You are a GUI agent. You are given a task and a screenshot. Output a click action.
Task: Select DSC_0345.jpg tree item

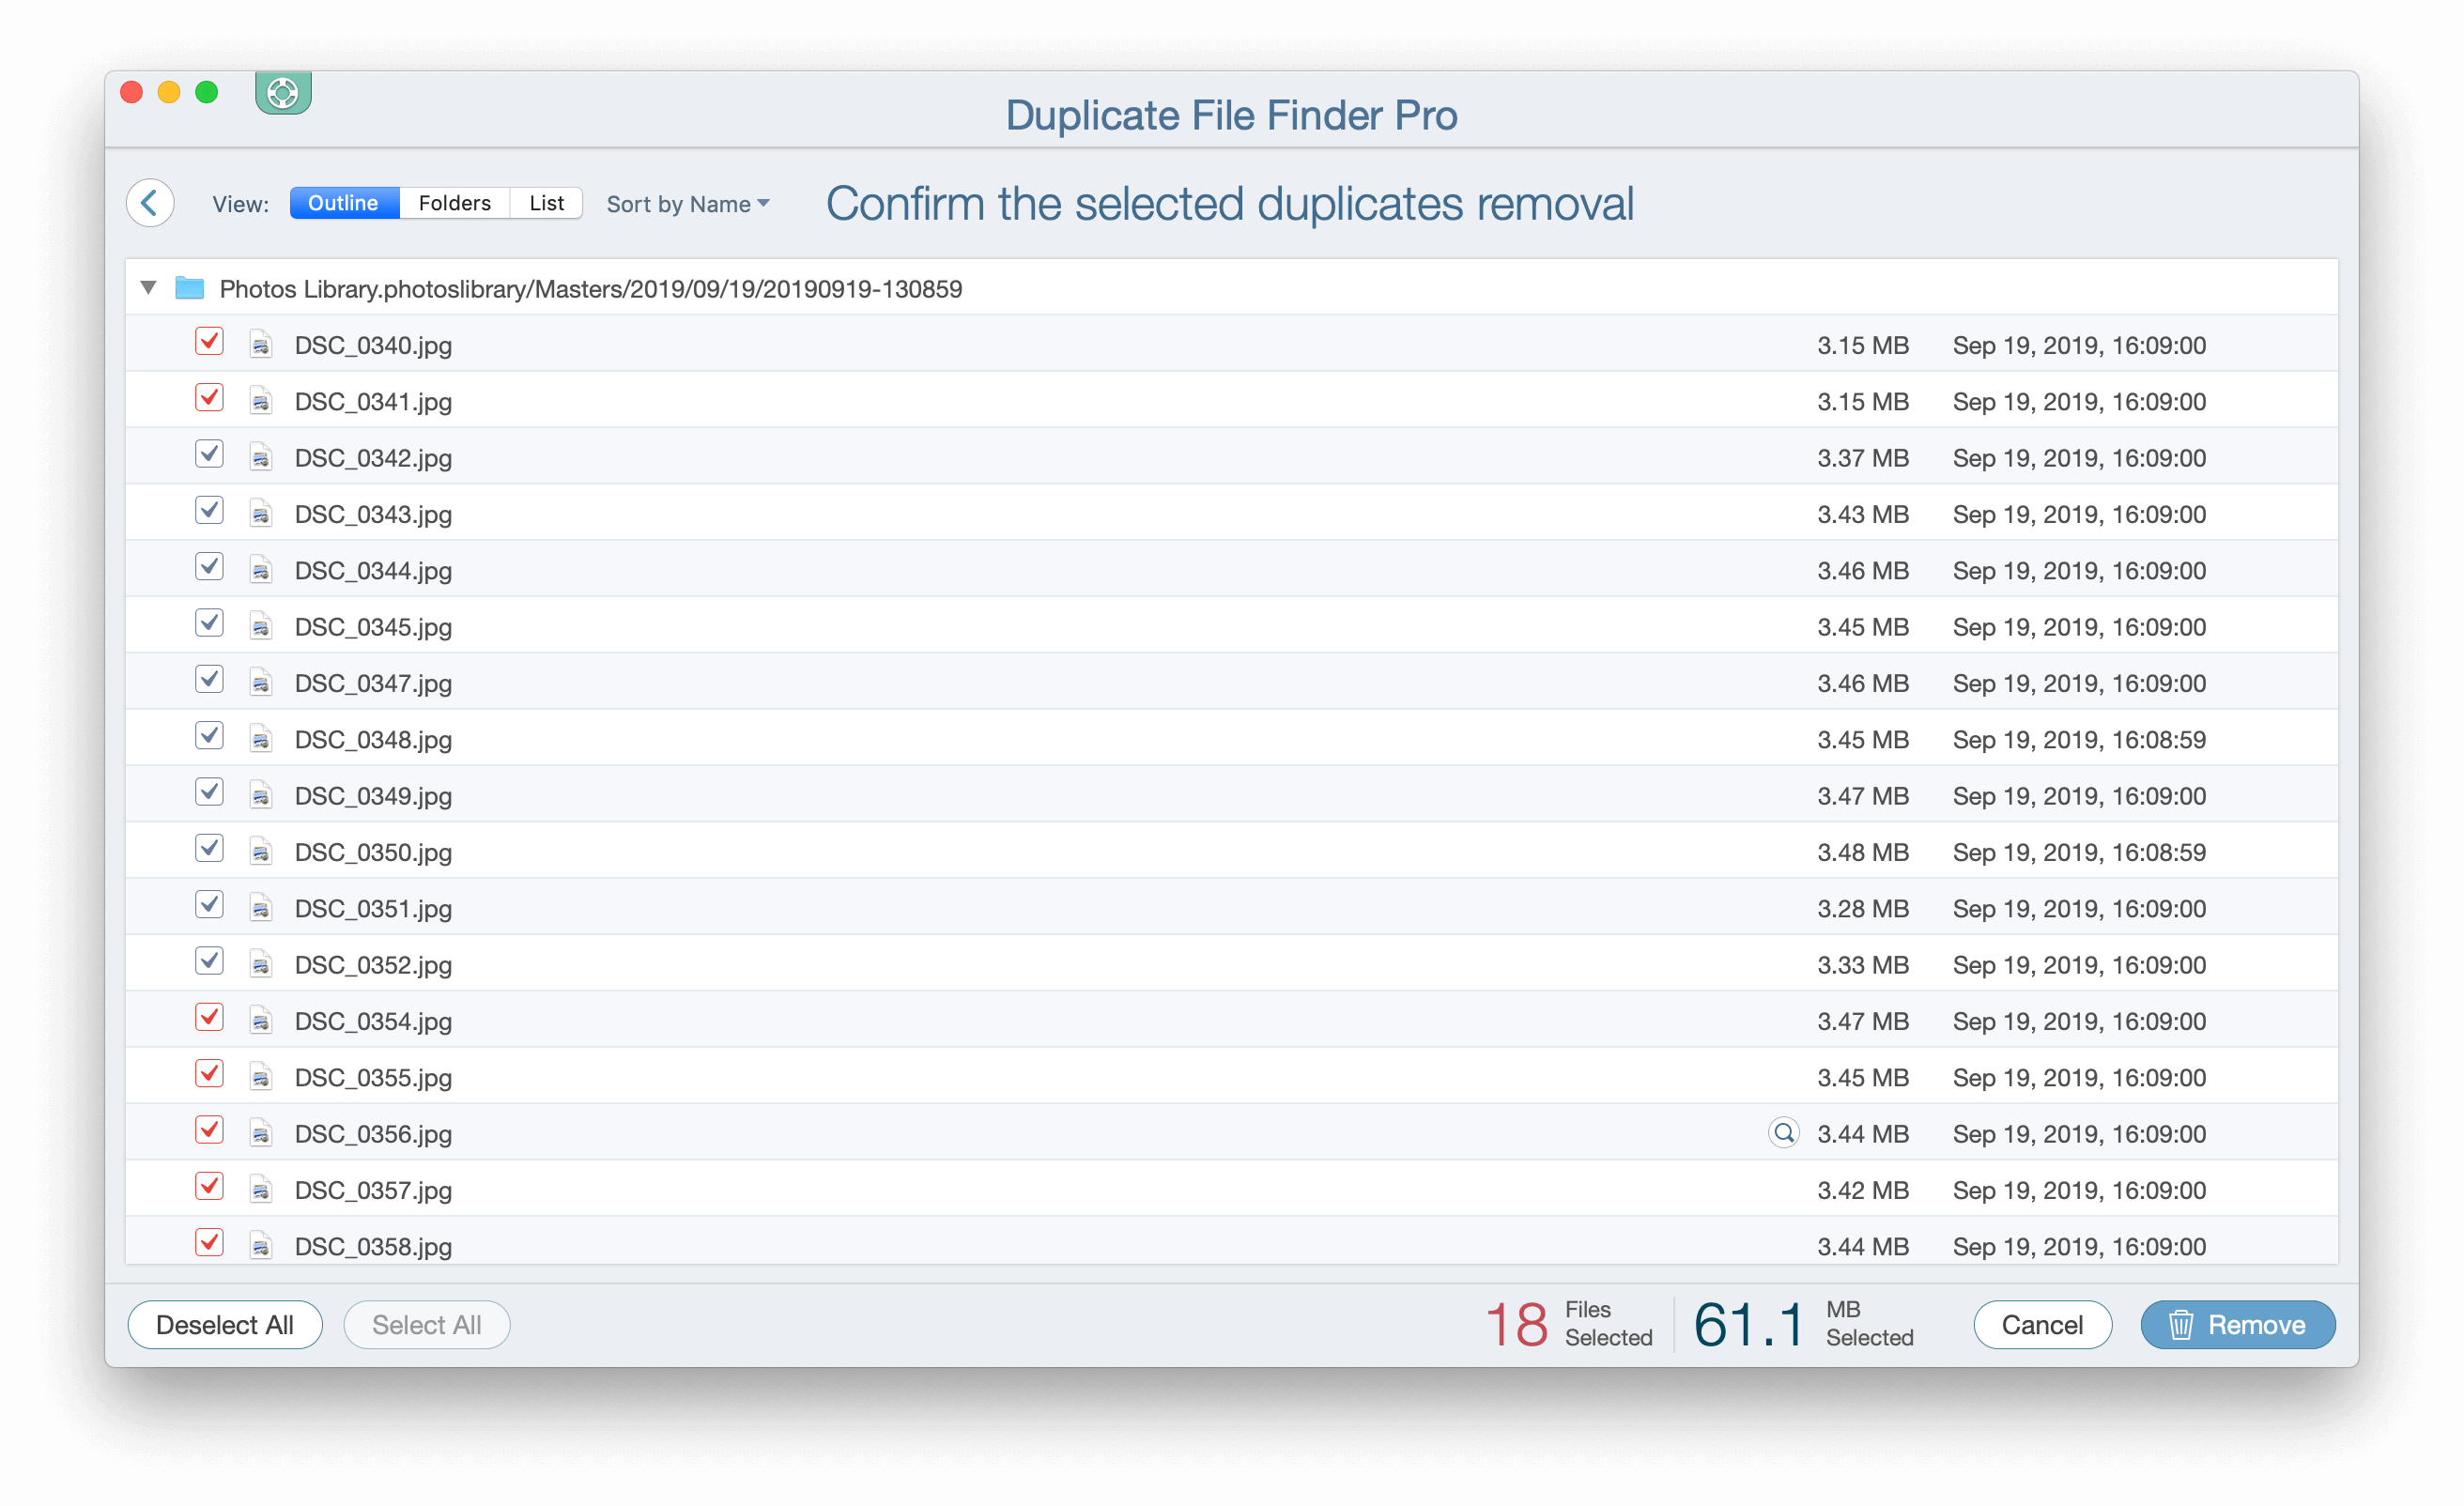click(370, 626)
